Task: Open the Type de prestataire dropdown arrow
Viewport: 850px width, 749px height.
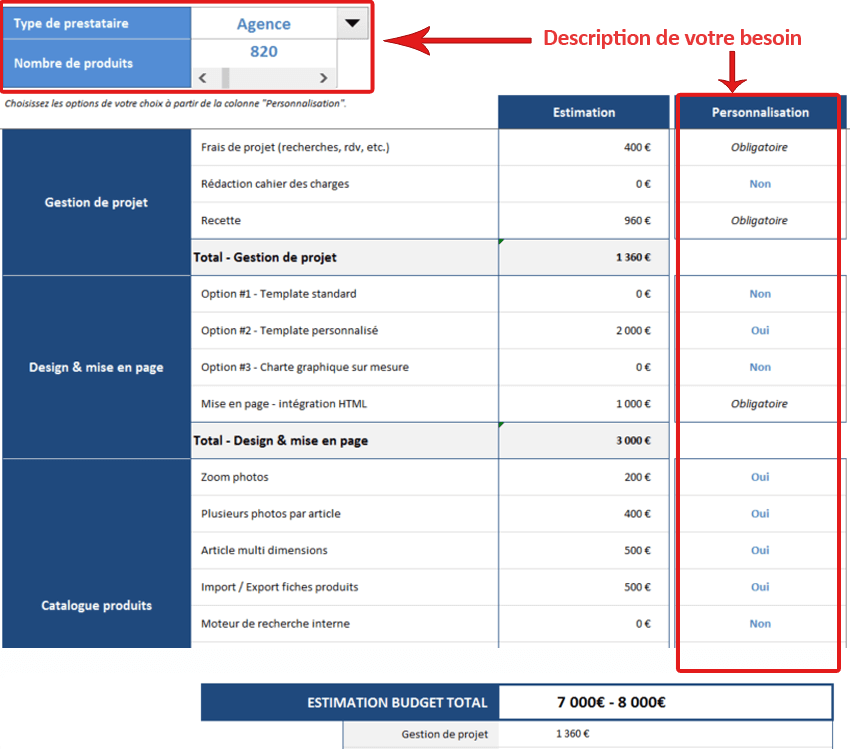Action: [x=353, y=23]
